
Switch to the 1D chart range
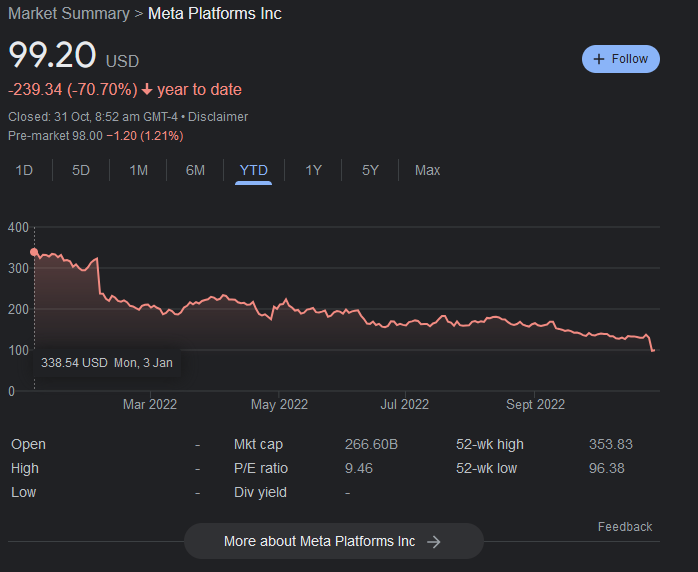(x=24, y=170)
